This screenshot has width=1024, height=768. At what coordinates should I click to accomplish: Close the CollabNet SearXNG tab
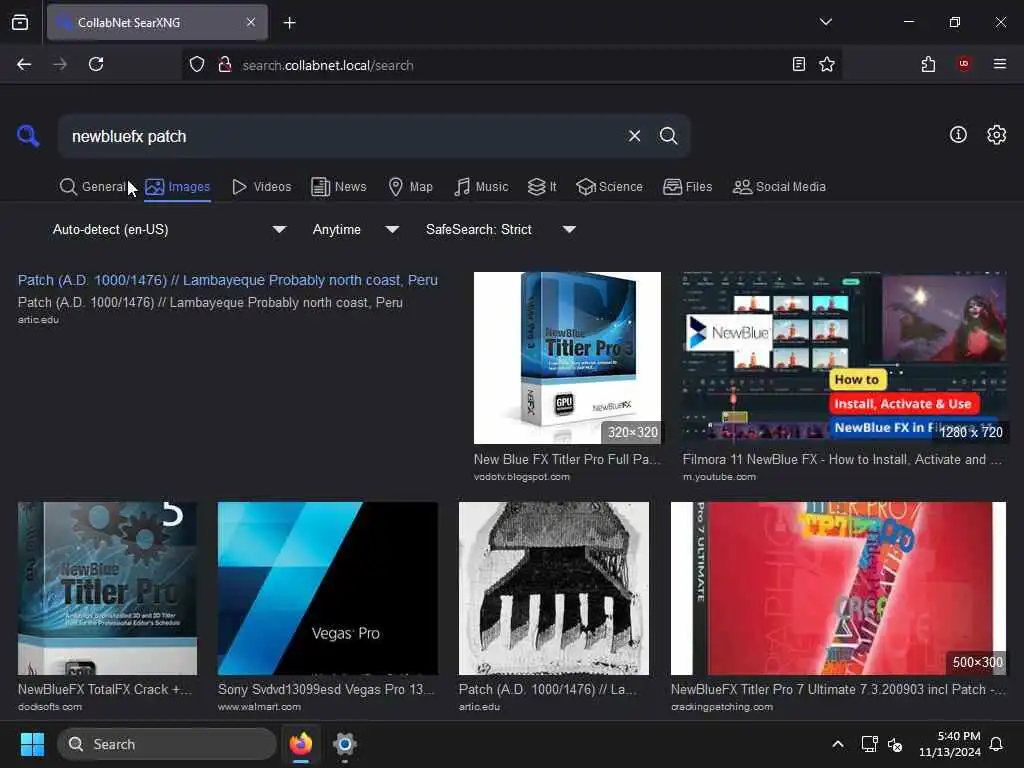pyautogui.click(x=251, y=22)
